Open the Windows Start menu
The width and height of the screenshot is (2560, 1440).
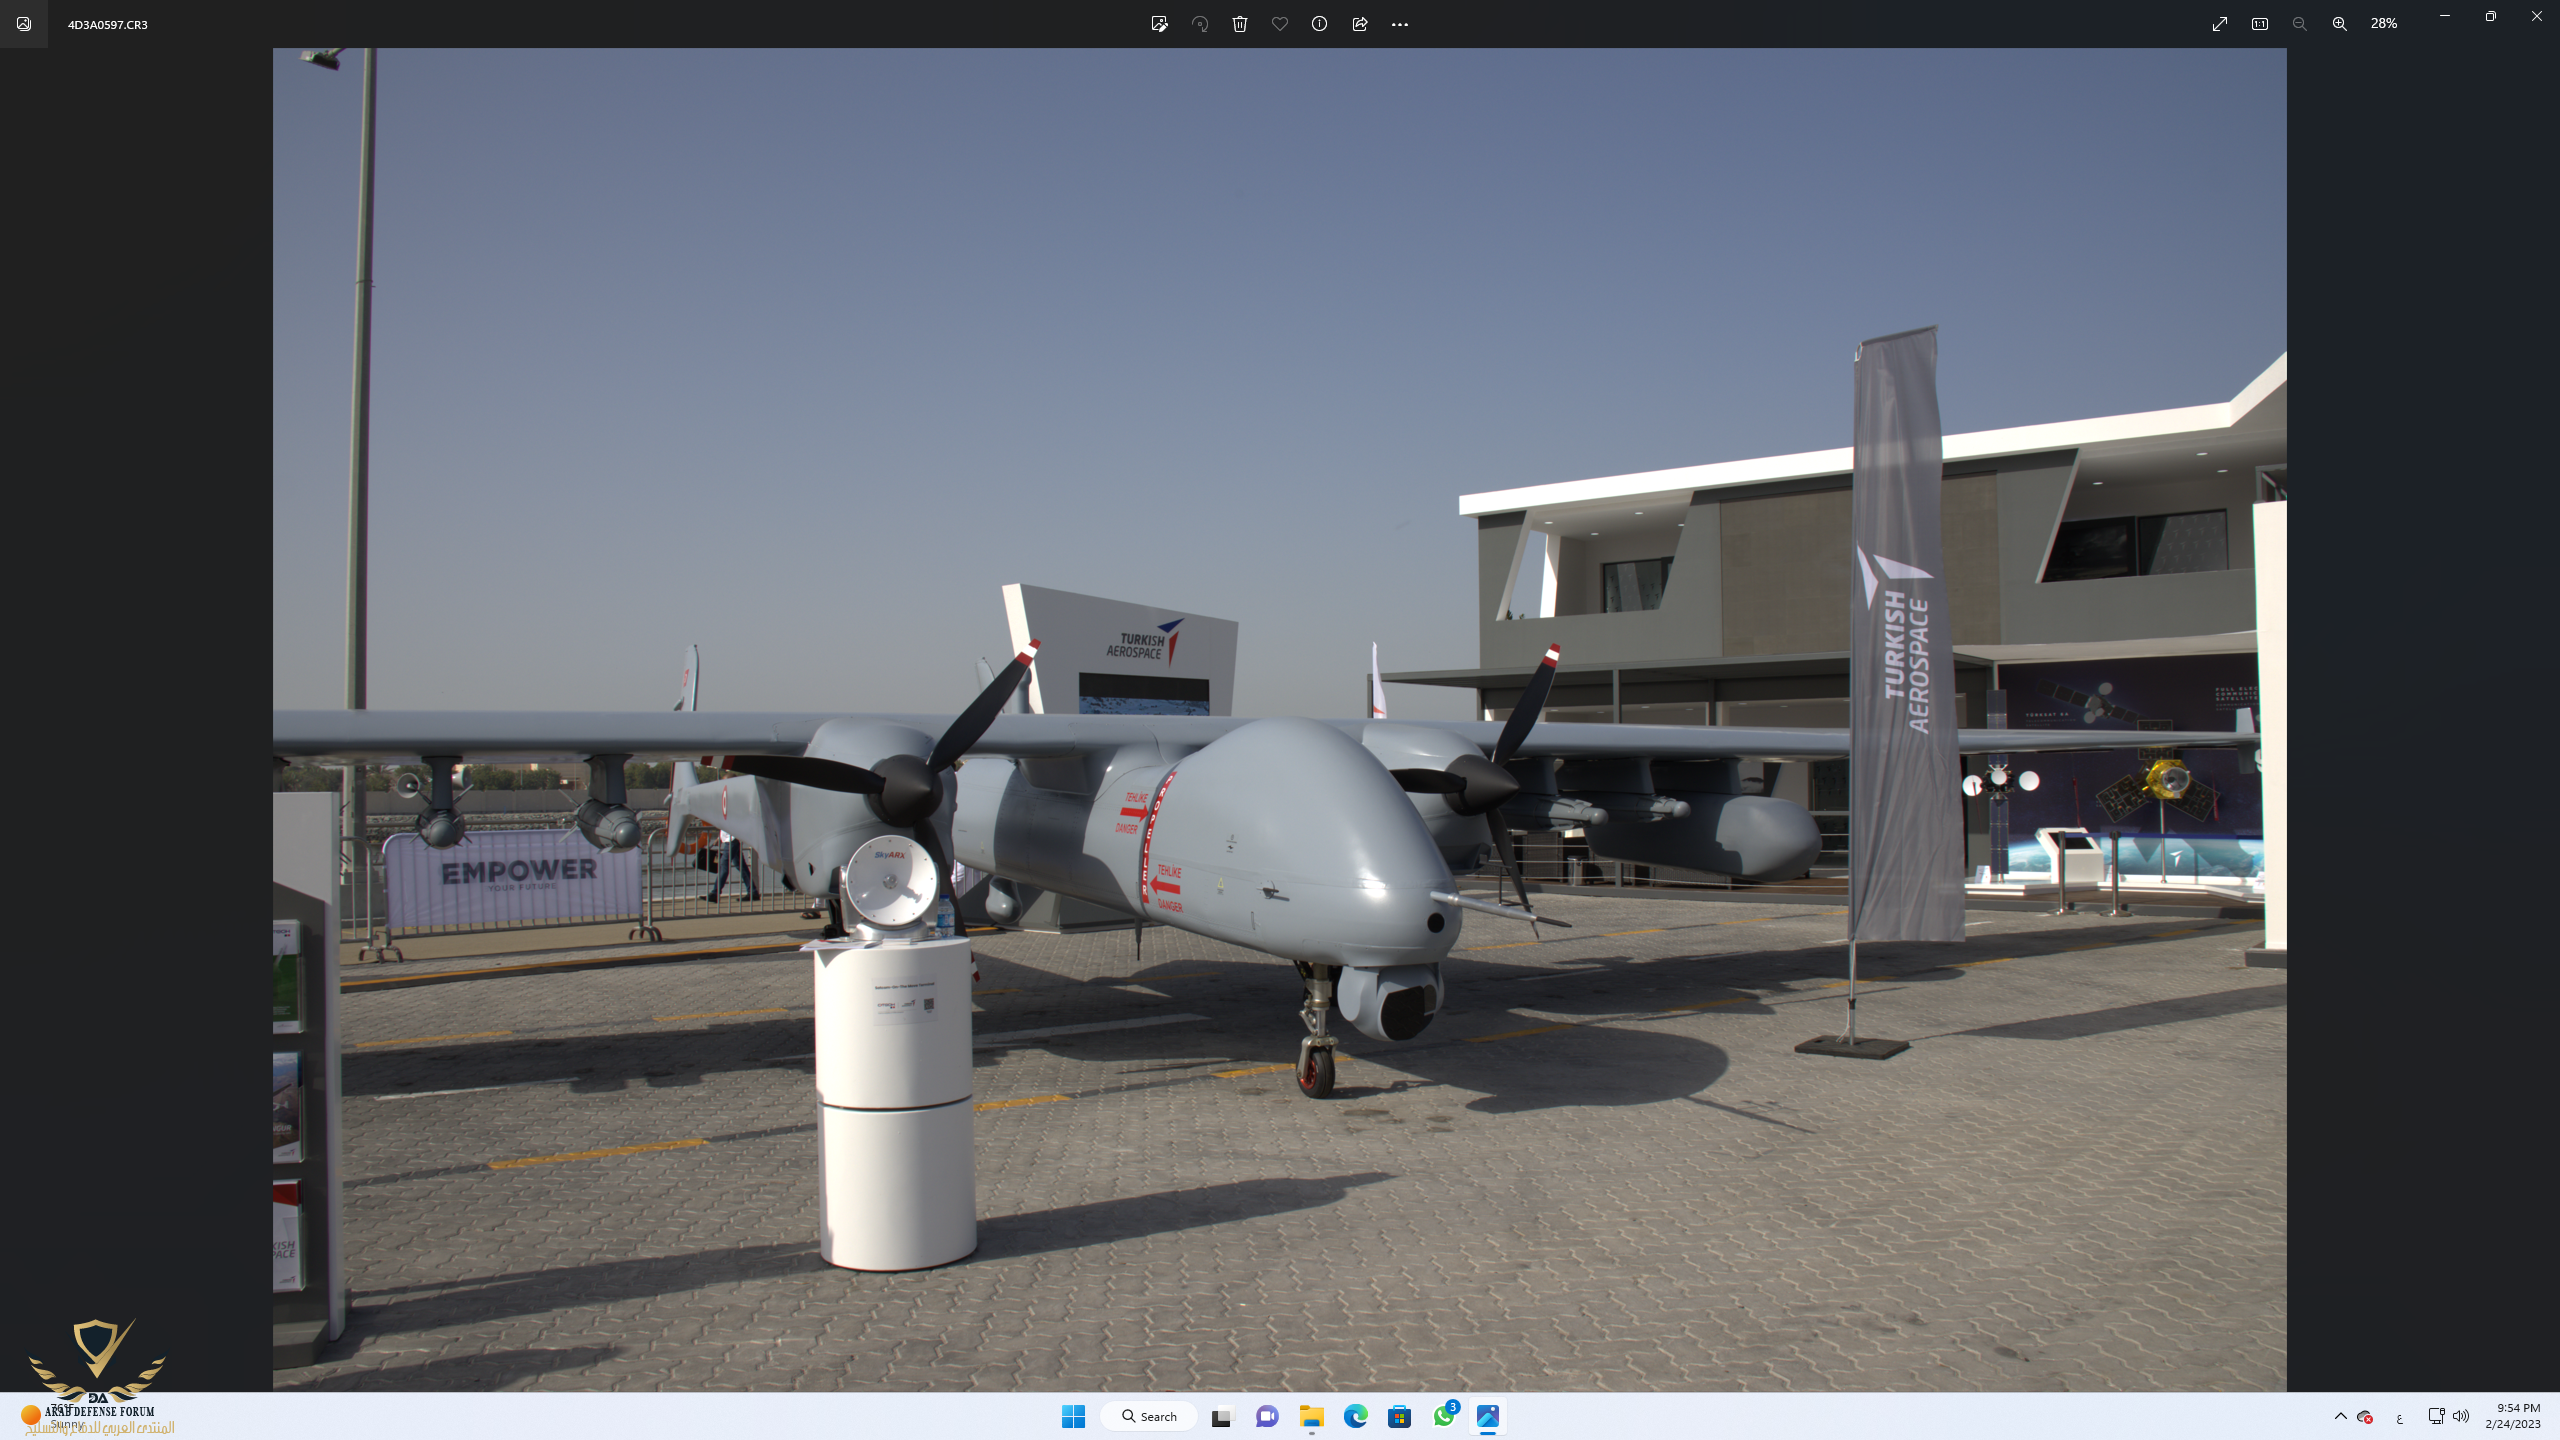[x=1074, y=1416]
